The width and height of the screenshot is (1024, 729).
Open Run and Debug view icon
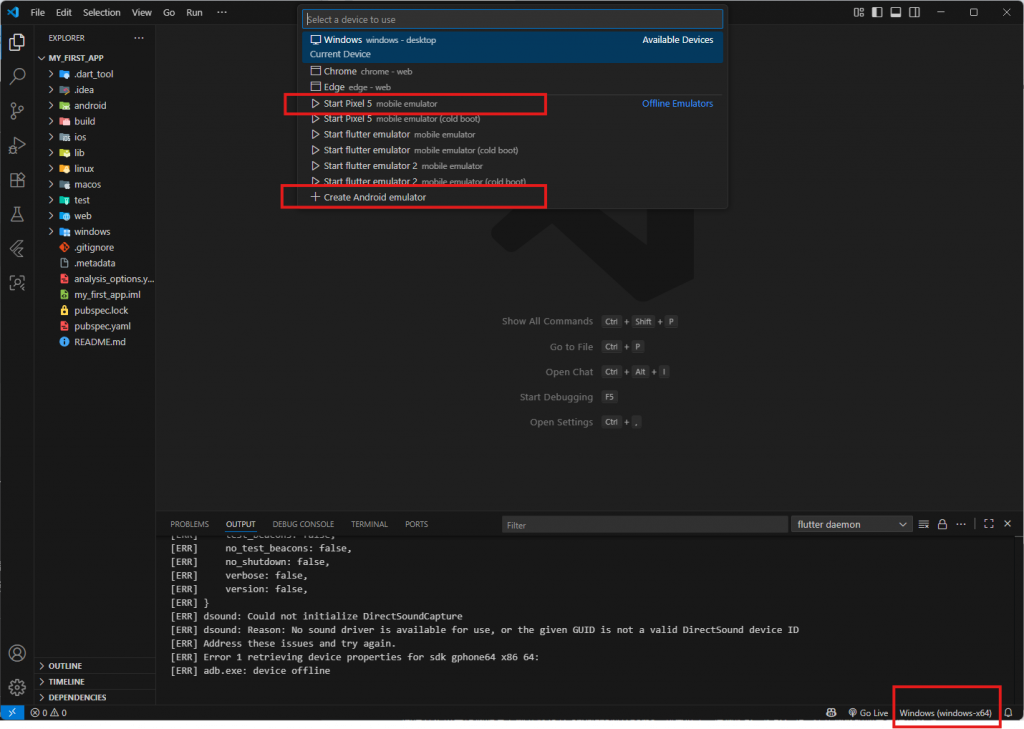pos(18,145)
